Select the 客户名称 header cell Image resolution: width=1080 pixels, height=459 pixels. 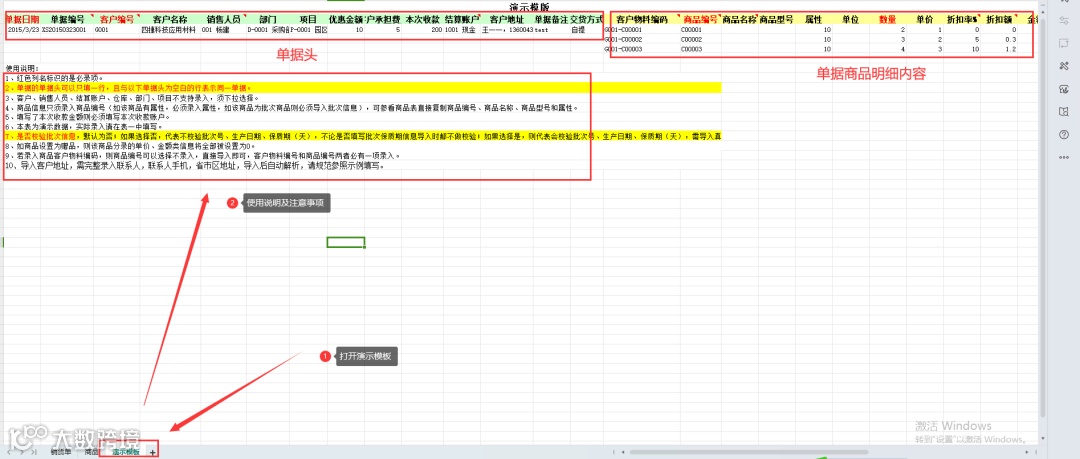169,19
